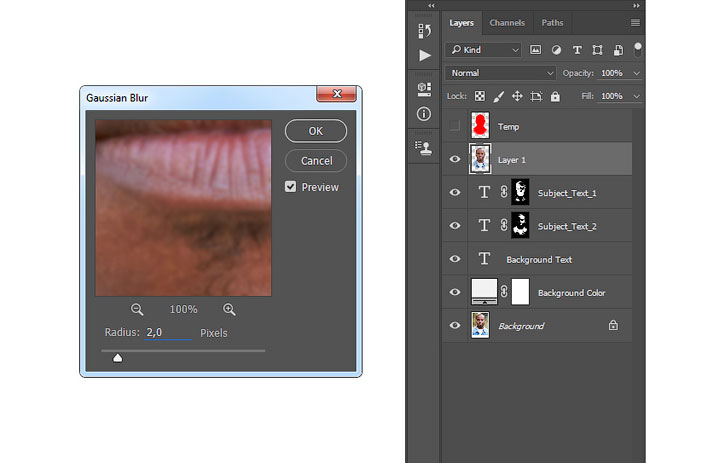Switch to the Paths tab
This screenshot has height=463, width=725.
coord(553,23)
